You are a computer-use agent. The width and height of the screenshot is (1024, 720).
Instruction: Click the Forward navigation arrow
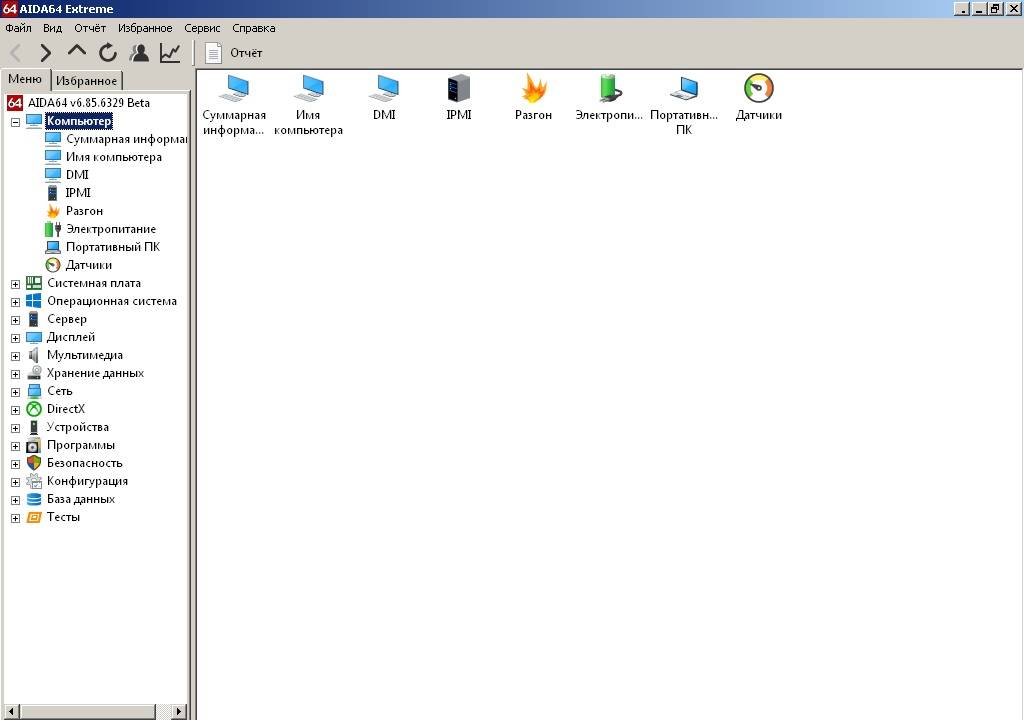coord(46,53)
